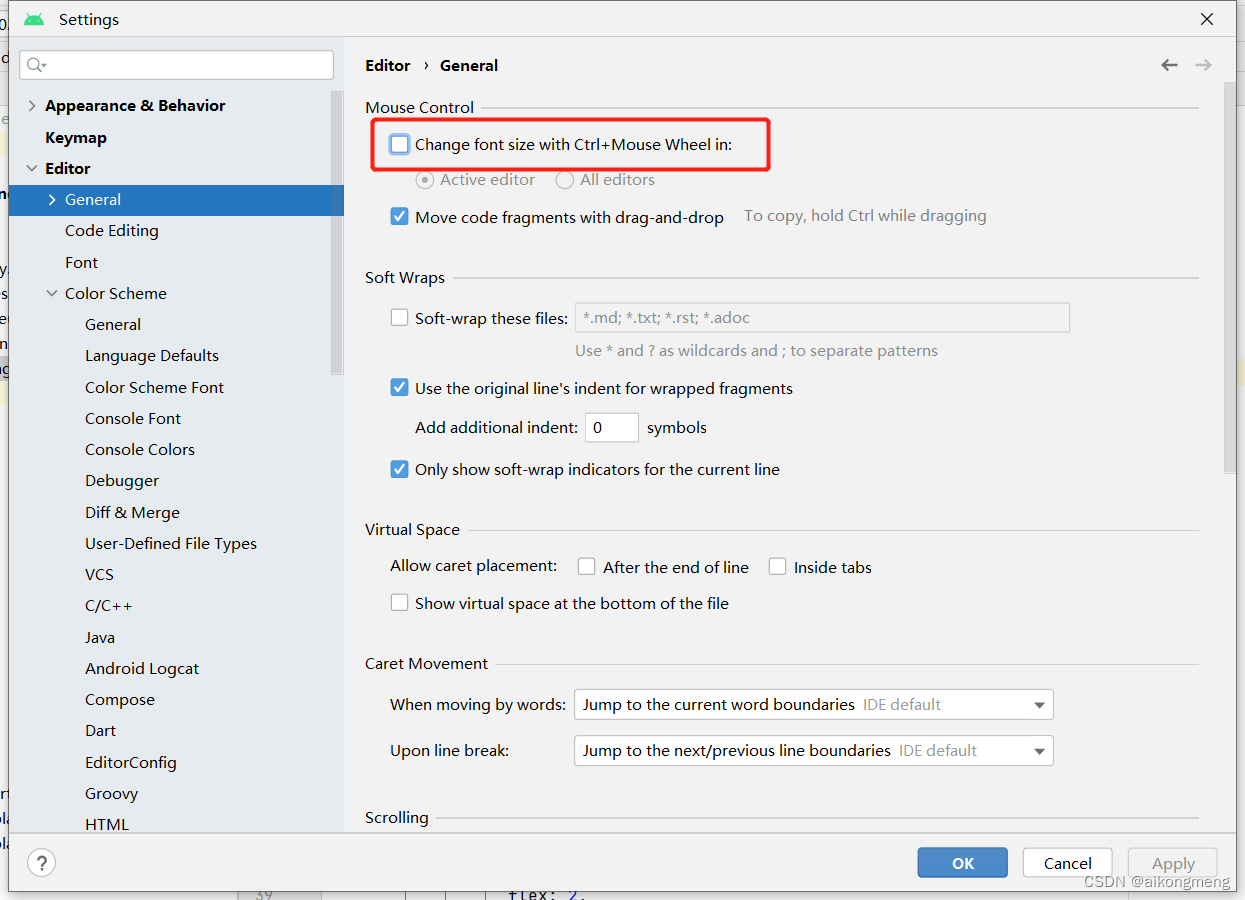Select Keymap in settings tree
Viewport: 1245px width, 900px height.
pyautogui.click(x=76, y=137)
